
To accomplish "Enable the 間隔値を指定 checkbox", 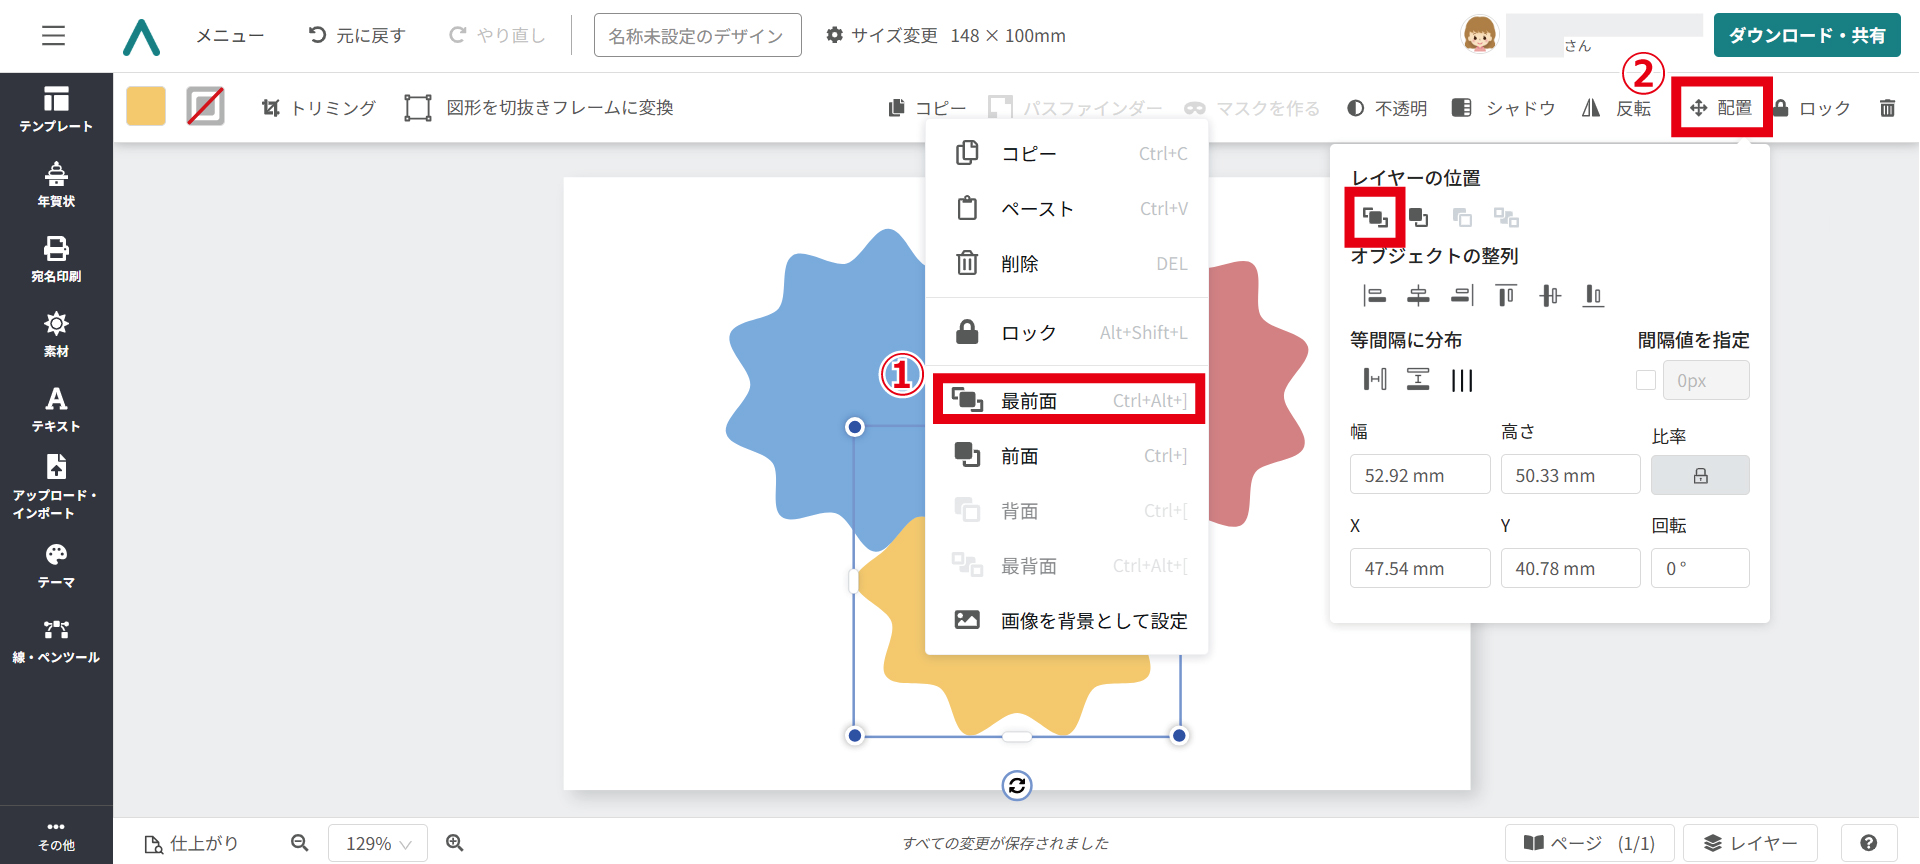I will 1646,380.
